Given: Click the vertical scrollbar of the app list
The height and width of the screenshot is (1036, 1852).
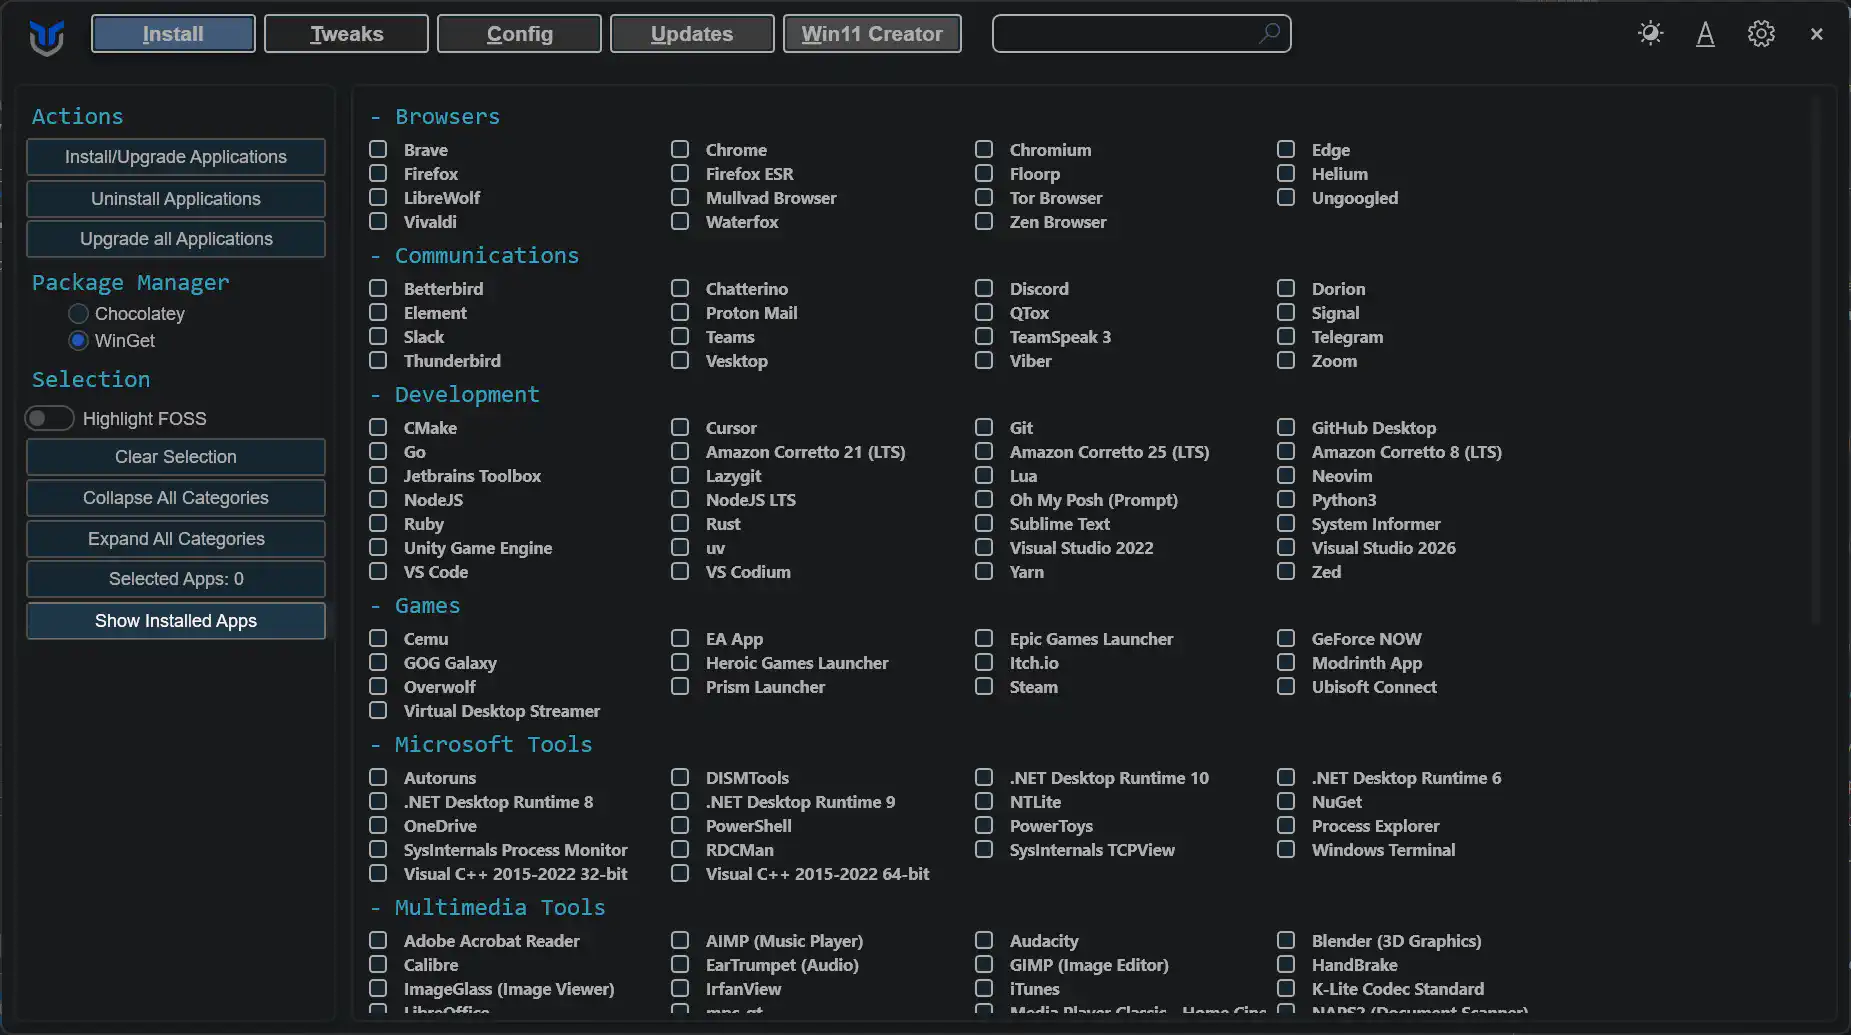Looking at the screenshot, I should [x=1817, y=360].
